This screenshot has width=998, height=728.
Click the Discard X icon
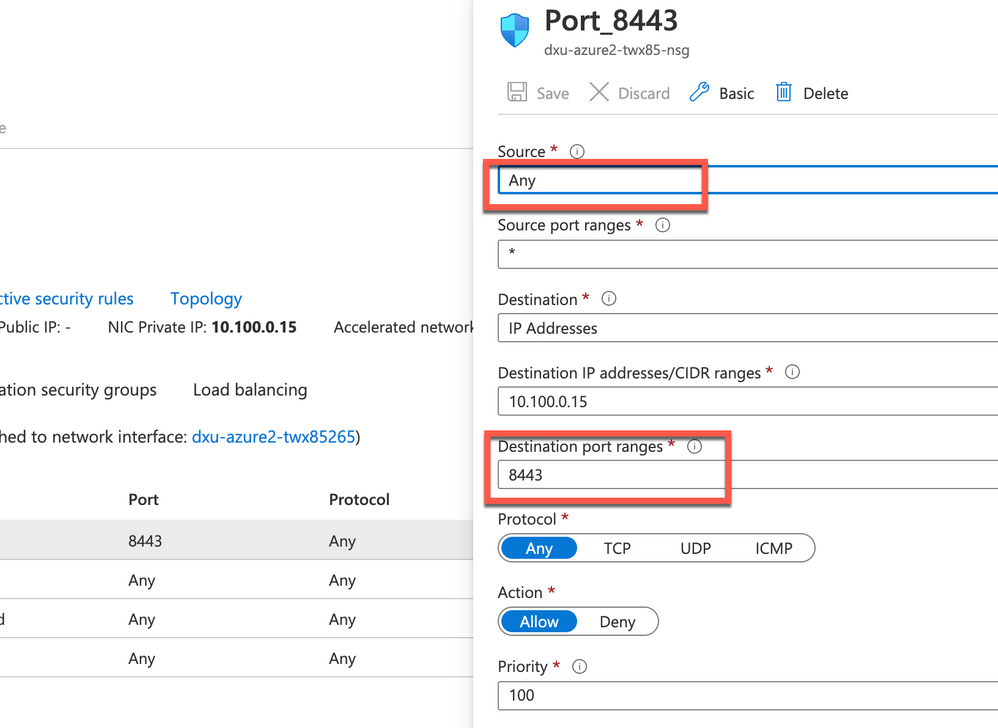pyautogui.click(x=599, y=92)
